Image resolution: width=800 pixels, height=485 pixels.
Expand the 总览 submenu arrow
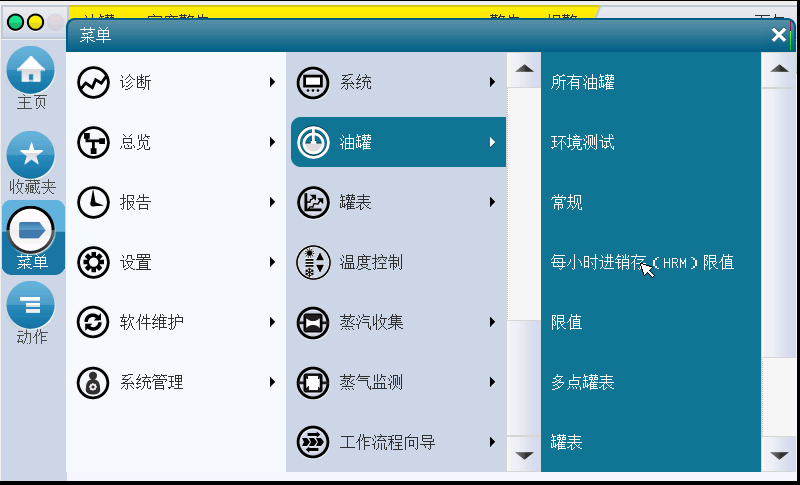tap(272, 143)
